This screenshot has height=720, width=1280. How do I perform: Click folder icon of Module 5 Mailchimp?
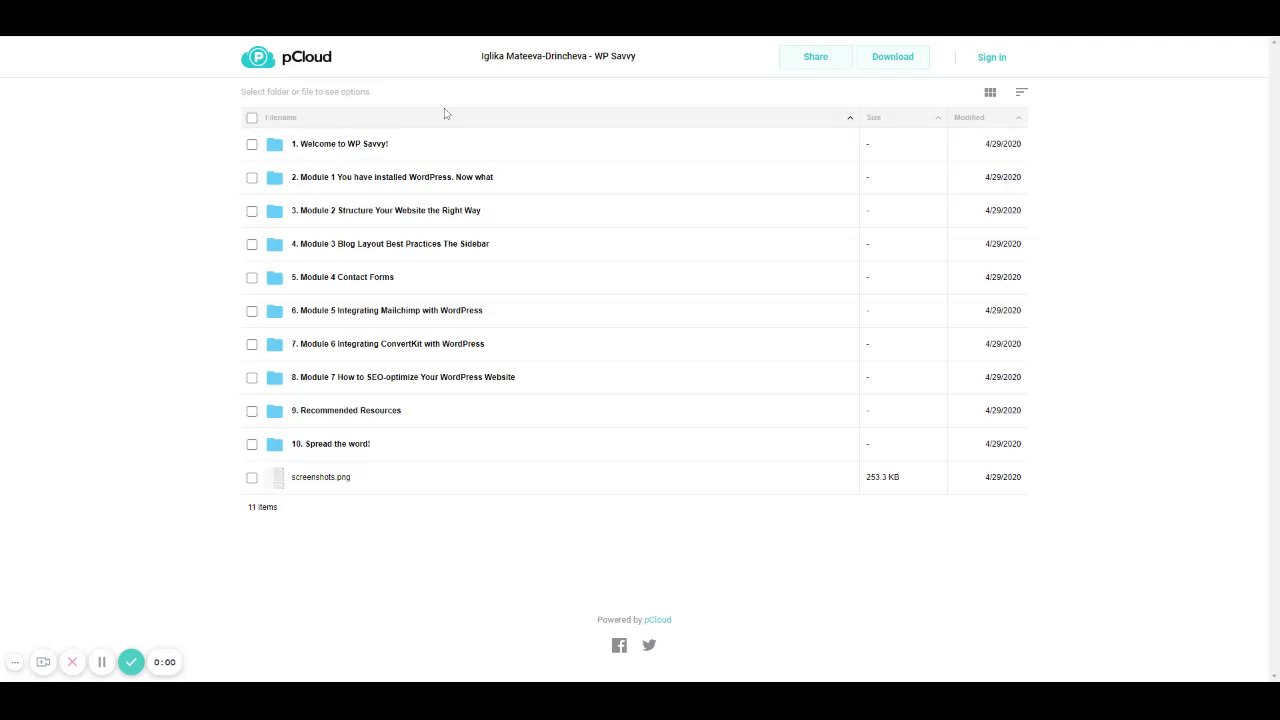[x=274, y=311]
